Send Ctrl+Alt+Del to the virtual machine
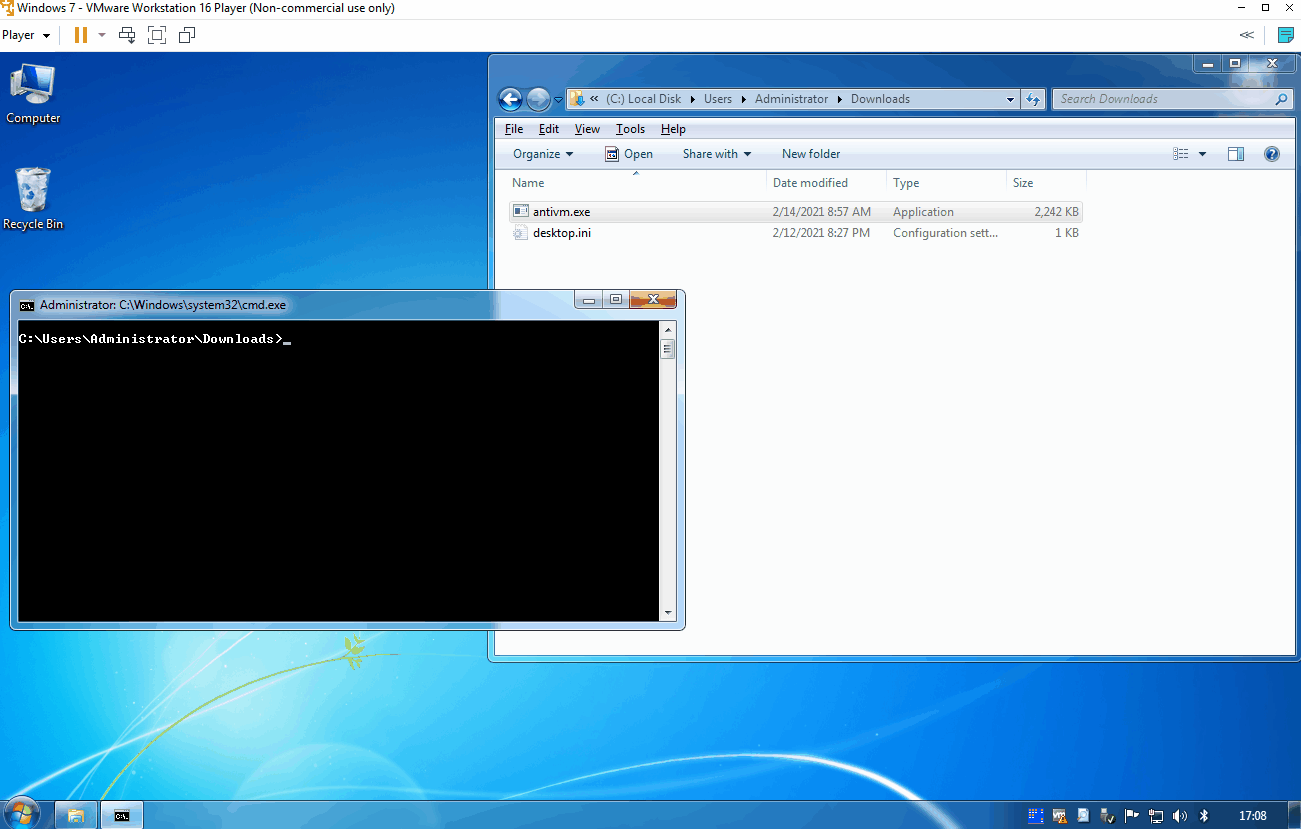 pyautogui.click(x=127, y=35)
